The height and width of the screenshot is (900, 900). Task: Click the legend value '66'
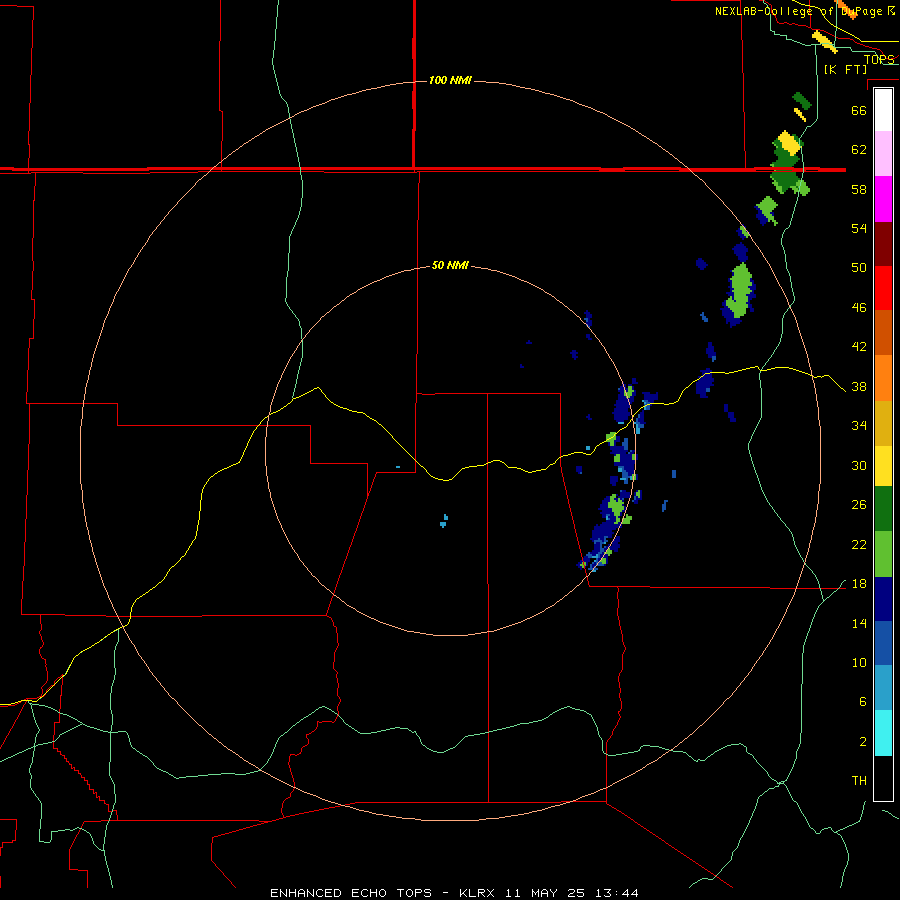point(859,110)
